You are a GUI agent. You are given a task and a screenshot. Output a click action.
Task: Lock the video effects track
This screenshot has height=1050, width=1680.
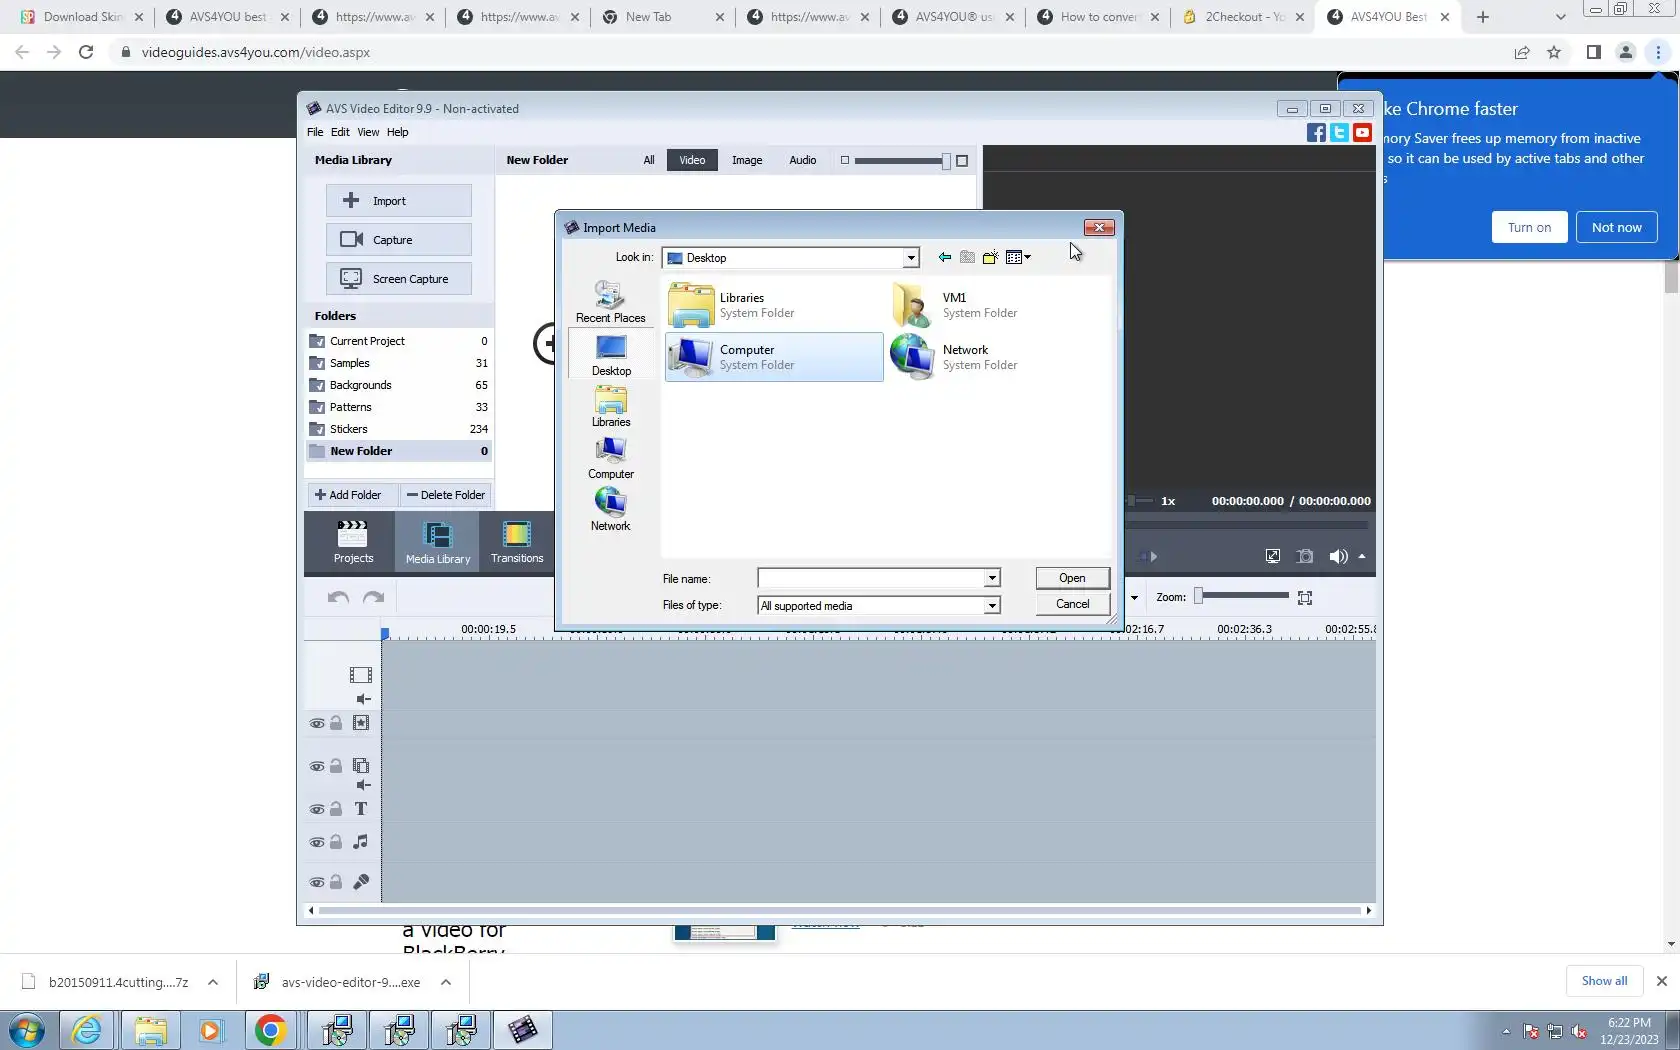pos(336,723)
